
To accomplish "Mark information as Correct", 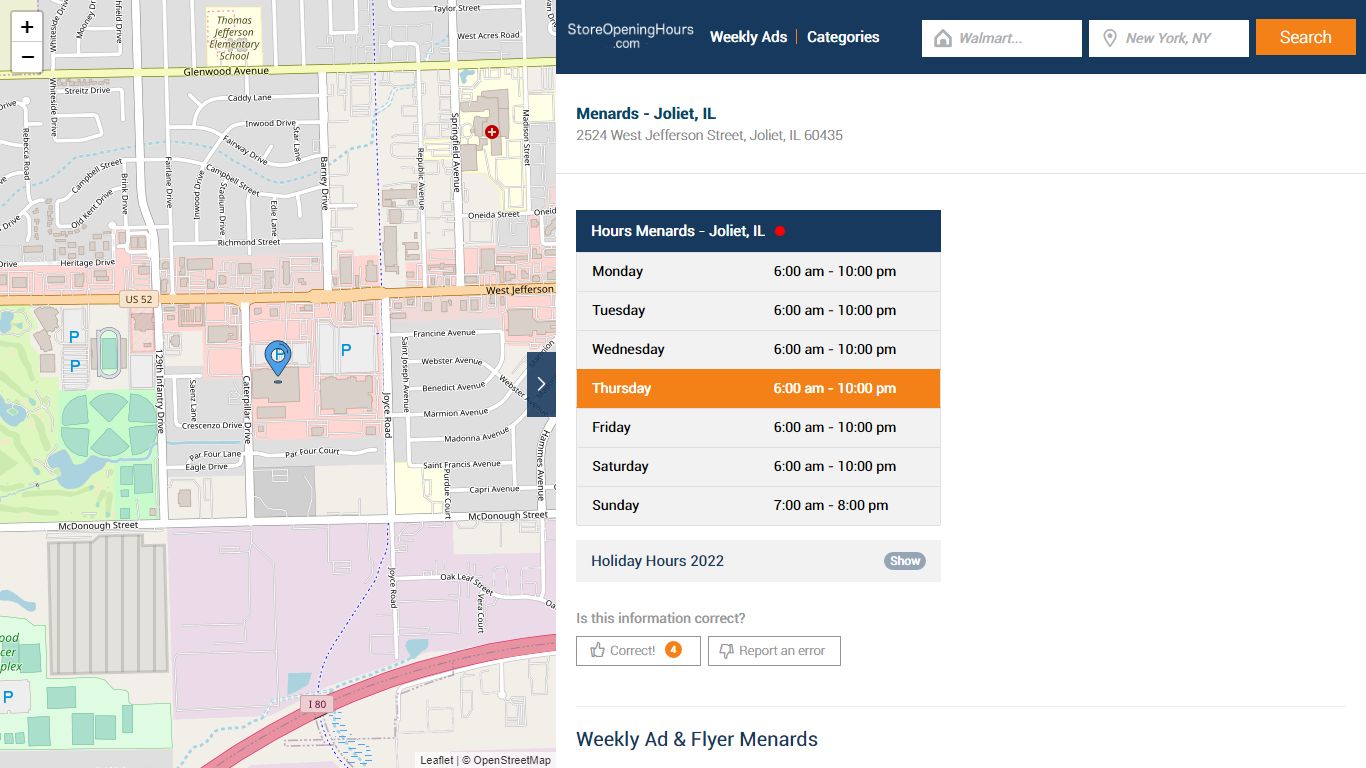I will pyautogui.click(x=638, y=650).
